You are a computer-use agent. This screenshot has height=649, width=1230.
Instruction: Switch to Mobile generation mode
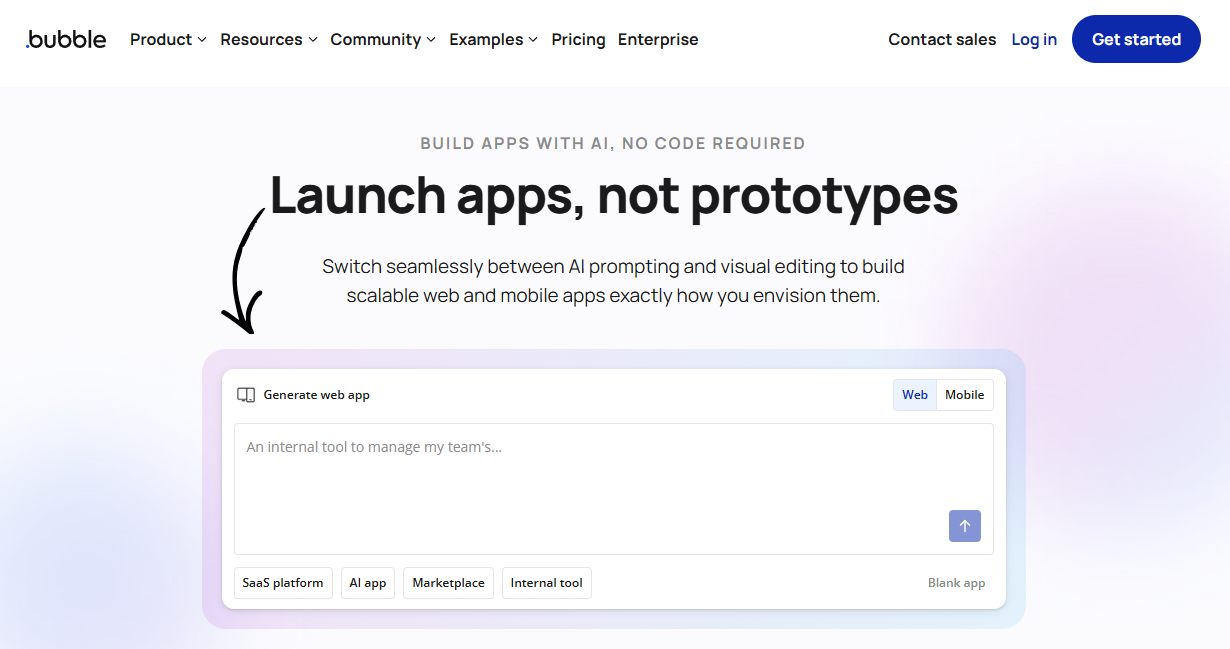click(x=964, y=394)
